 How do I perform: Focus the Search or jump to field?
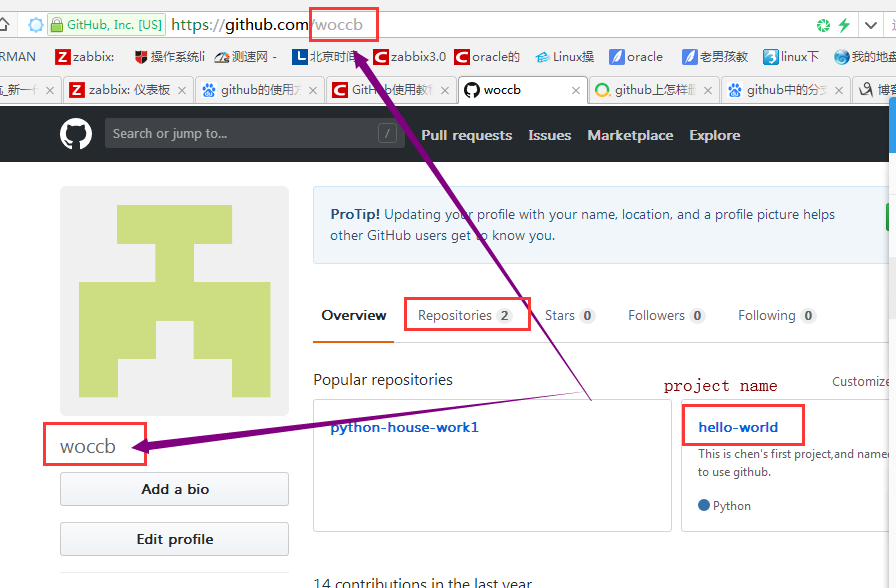(255, 134)
